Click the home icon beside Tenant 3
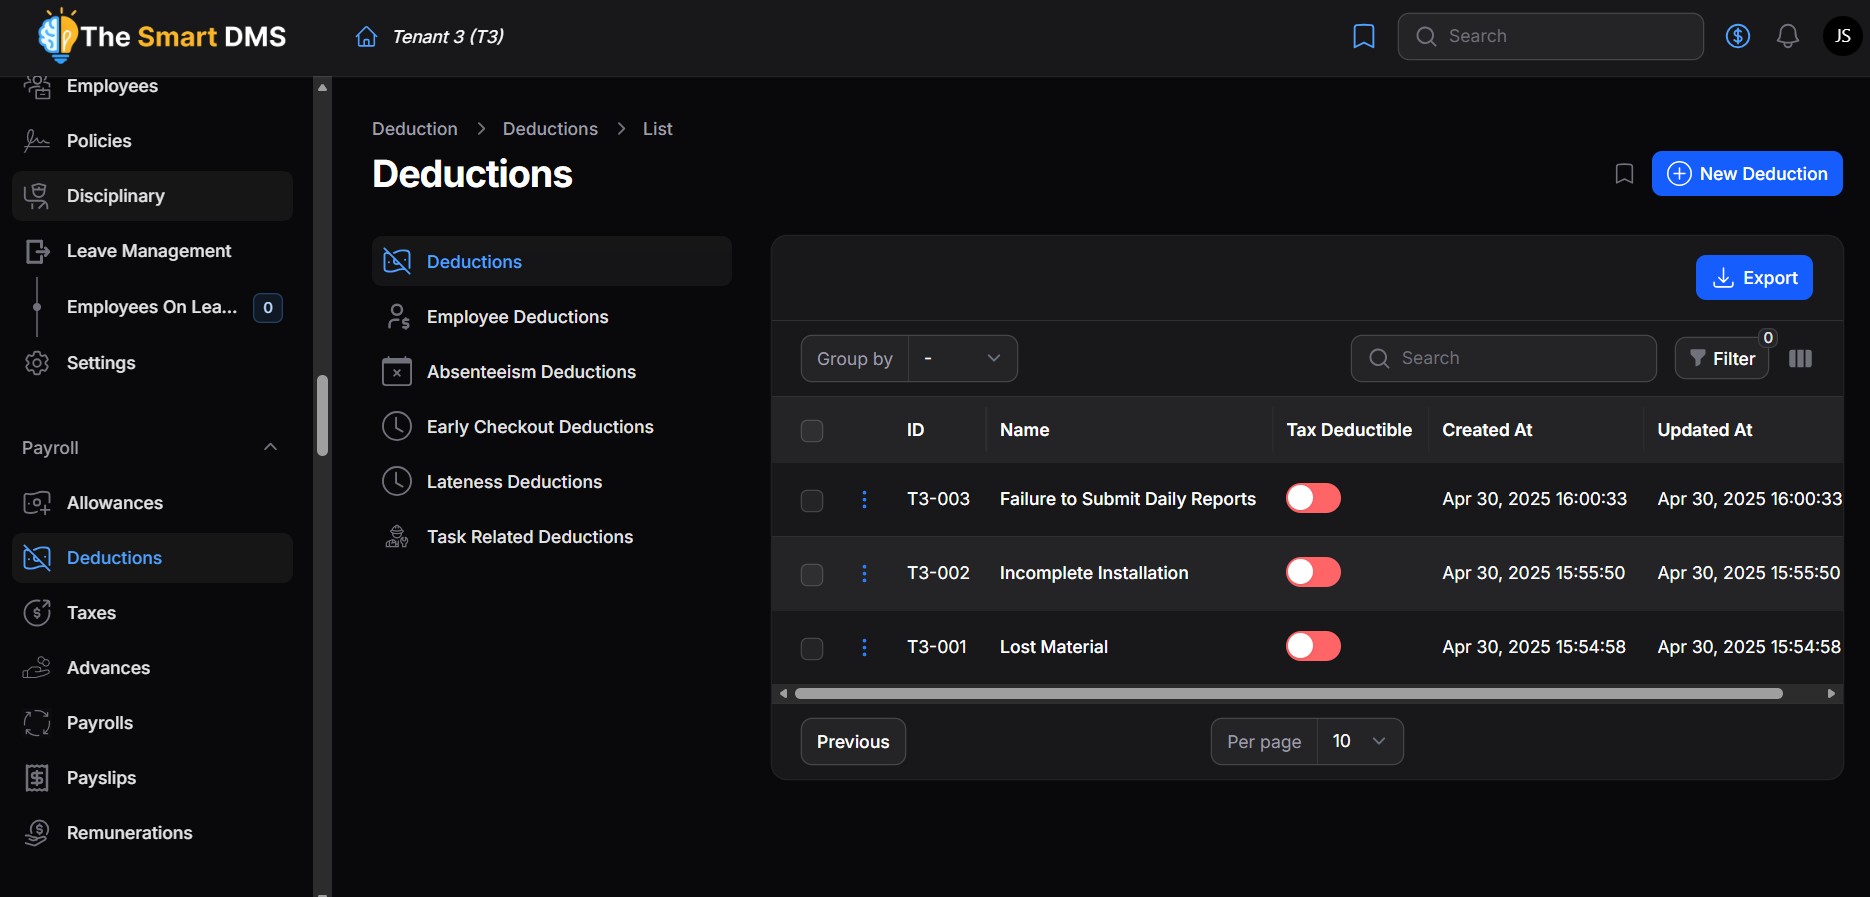This screenshot has width=1870, height=897. click(366, 37)
